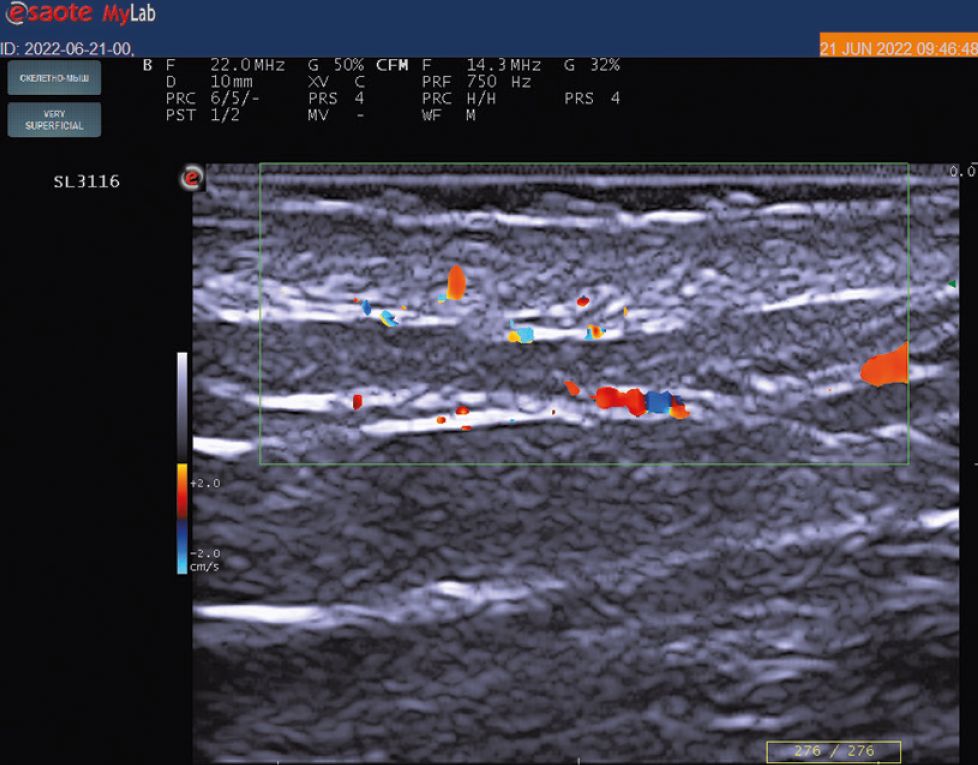
Task: Click the color velocity scale bar
Action: click(182, 518)
